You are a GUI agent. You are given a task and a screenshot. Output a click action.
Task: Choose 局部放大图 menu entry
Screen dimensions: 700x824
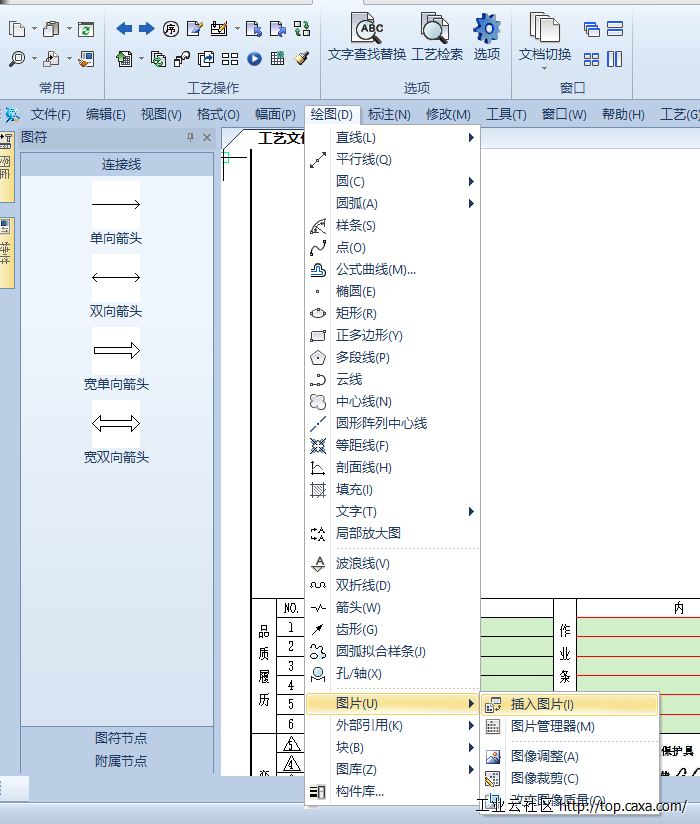pyautogui.click(x=392, y=533)
